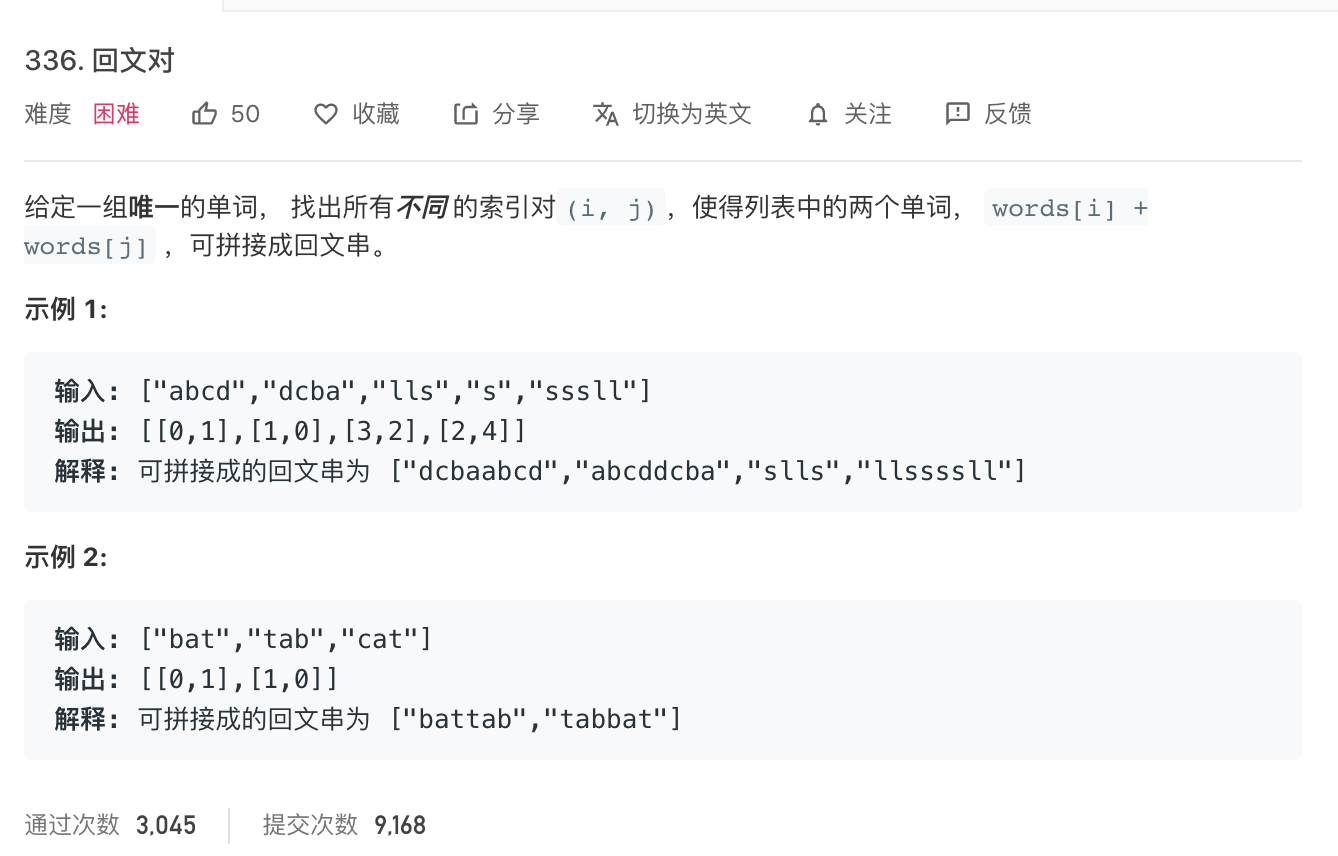Click the bell notification icon
This screenshot has height=856, width=1338.
point(818,115)
